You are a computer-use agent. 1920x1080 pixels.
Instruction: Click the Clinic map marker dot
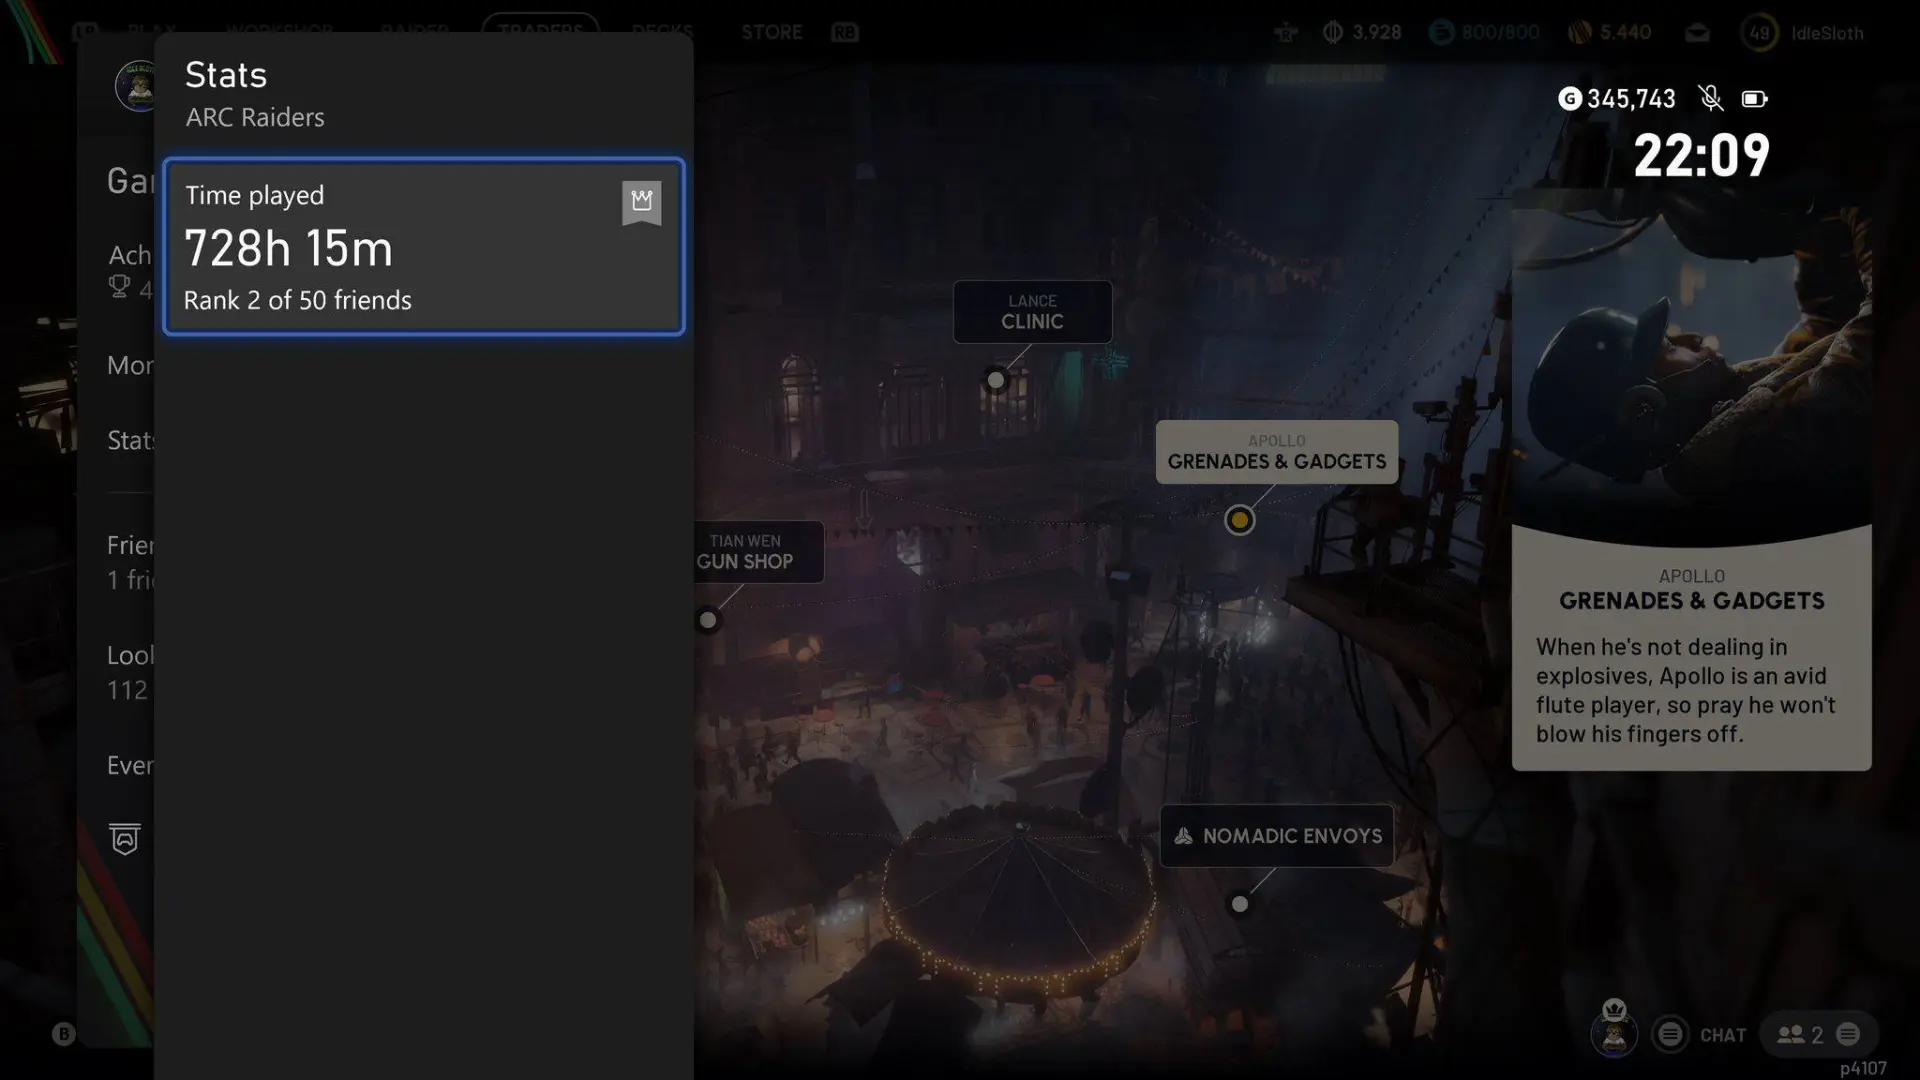pyautogui.click(x=996, y=380)
